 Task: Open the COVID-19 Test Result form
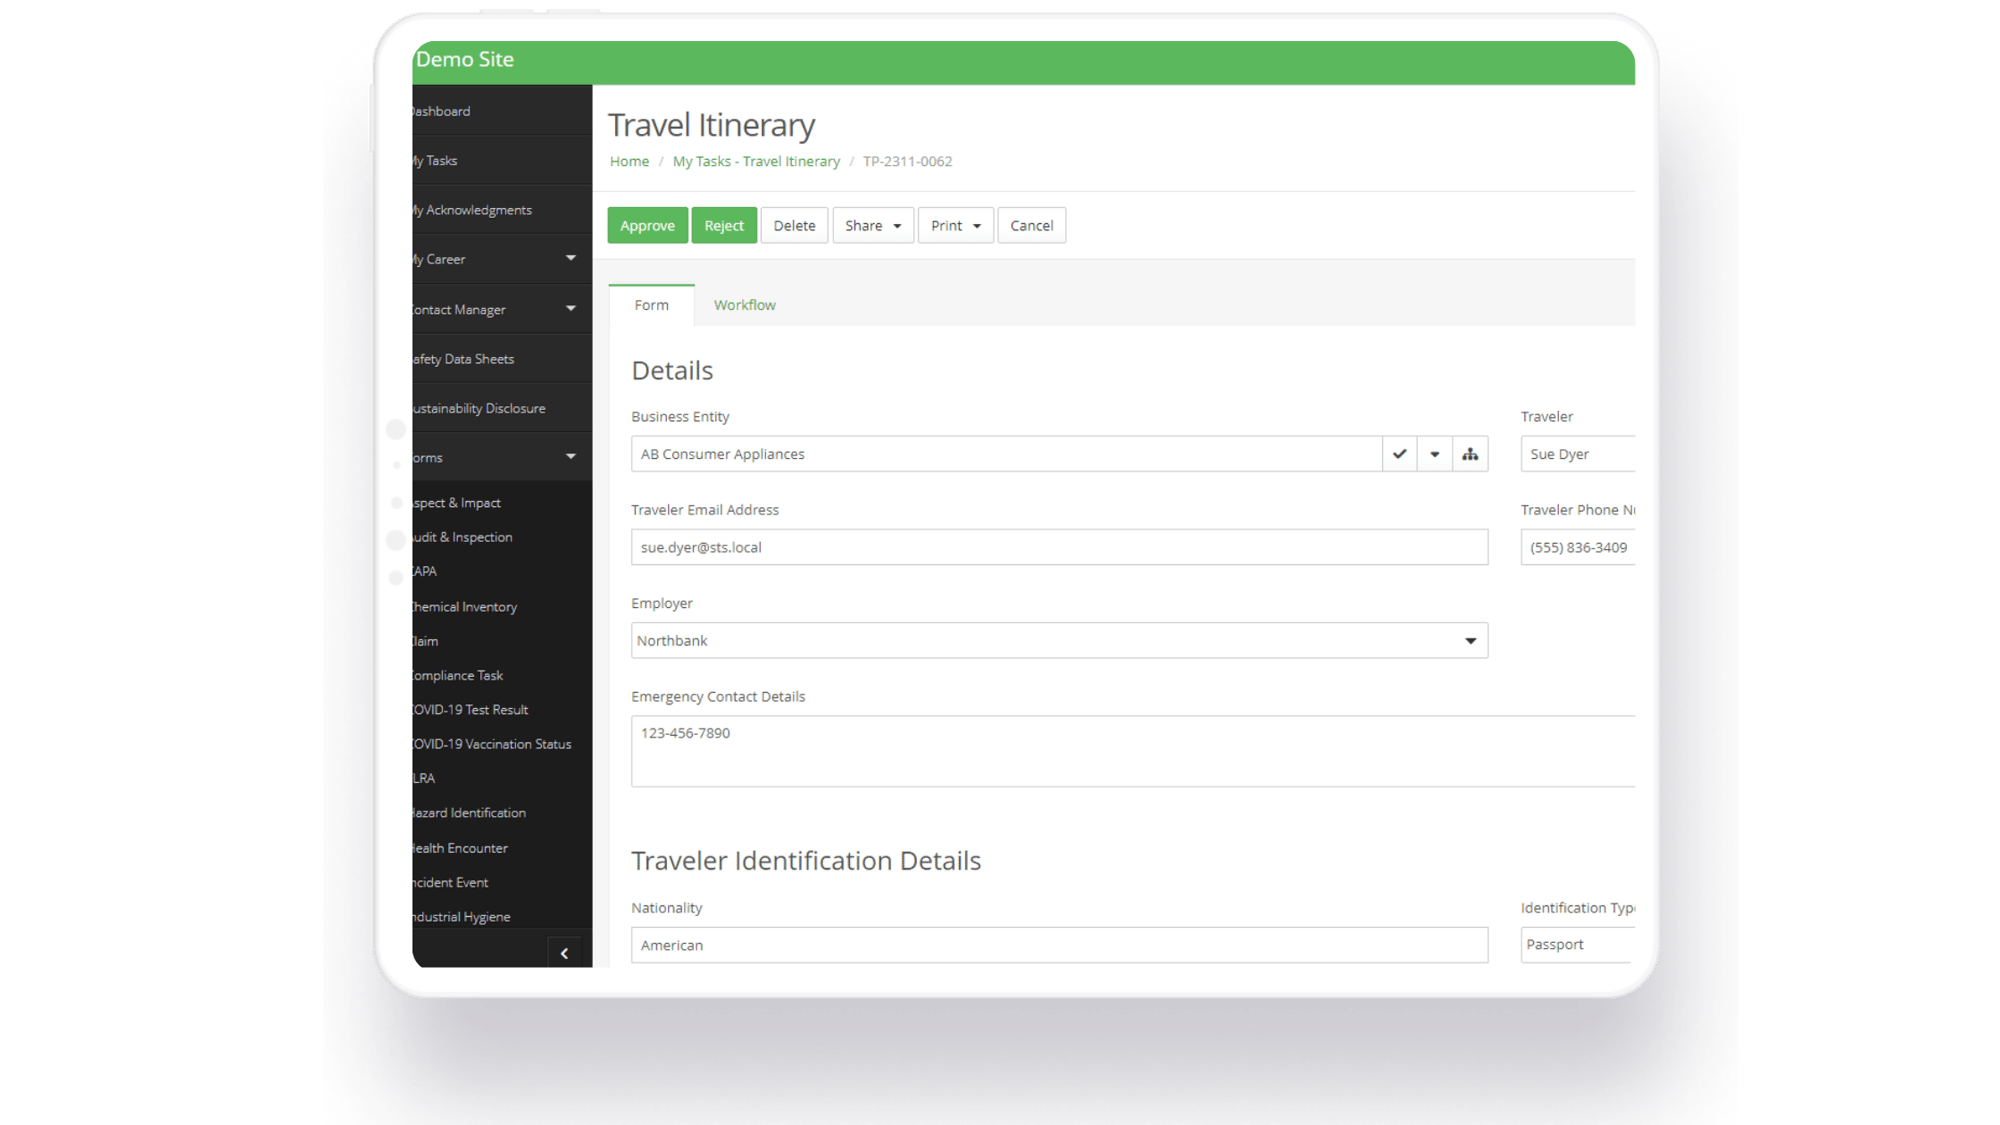click(471, 710)
